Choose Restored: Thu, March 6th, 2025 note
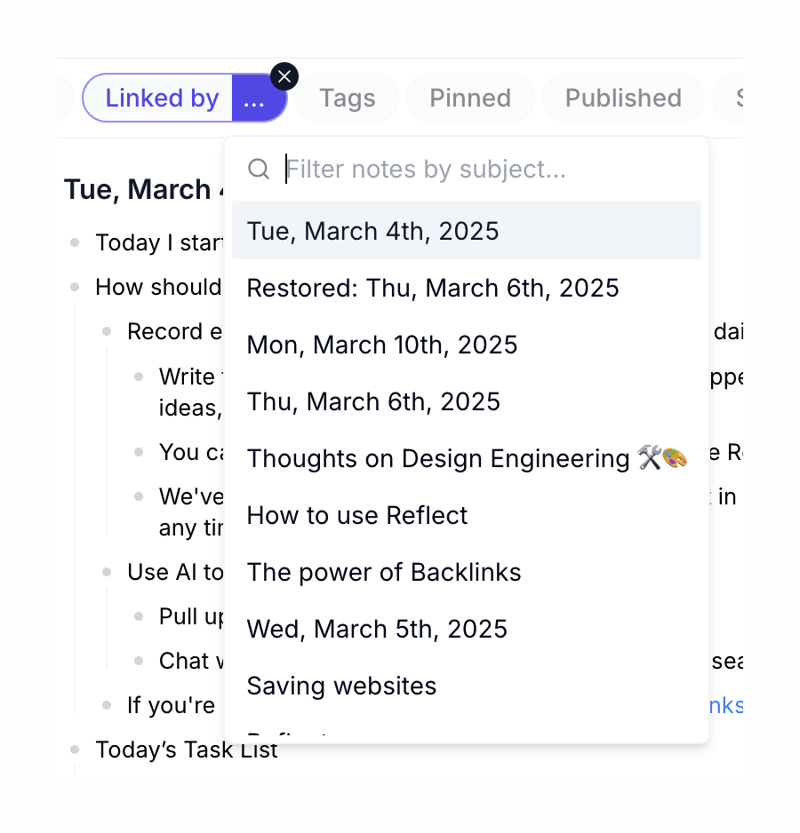Screen dimensions: 800x833 point(434,288)
